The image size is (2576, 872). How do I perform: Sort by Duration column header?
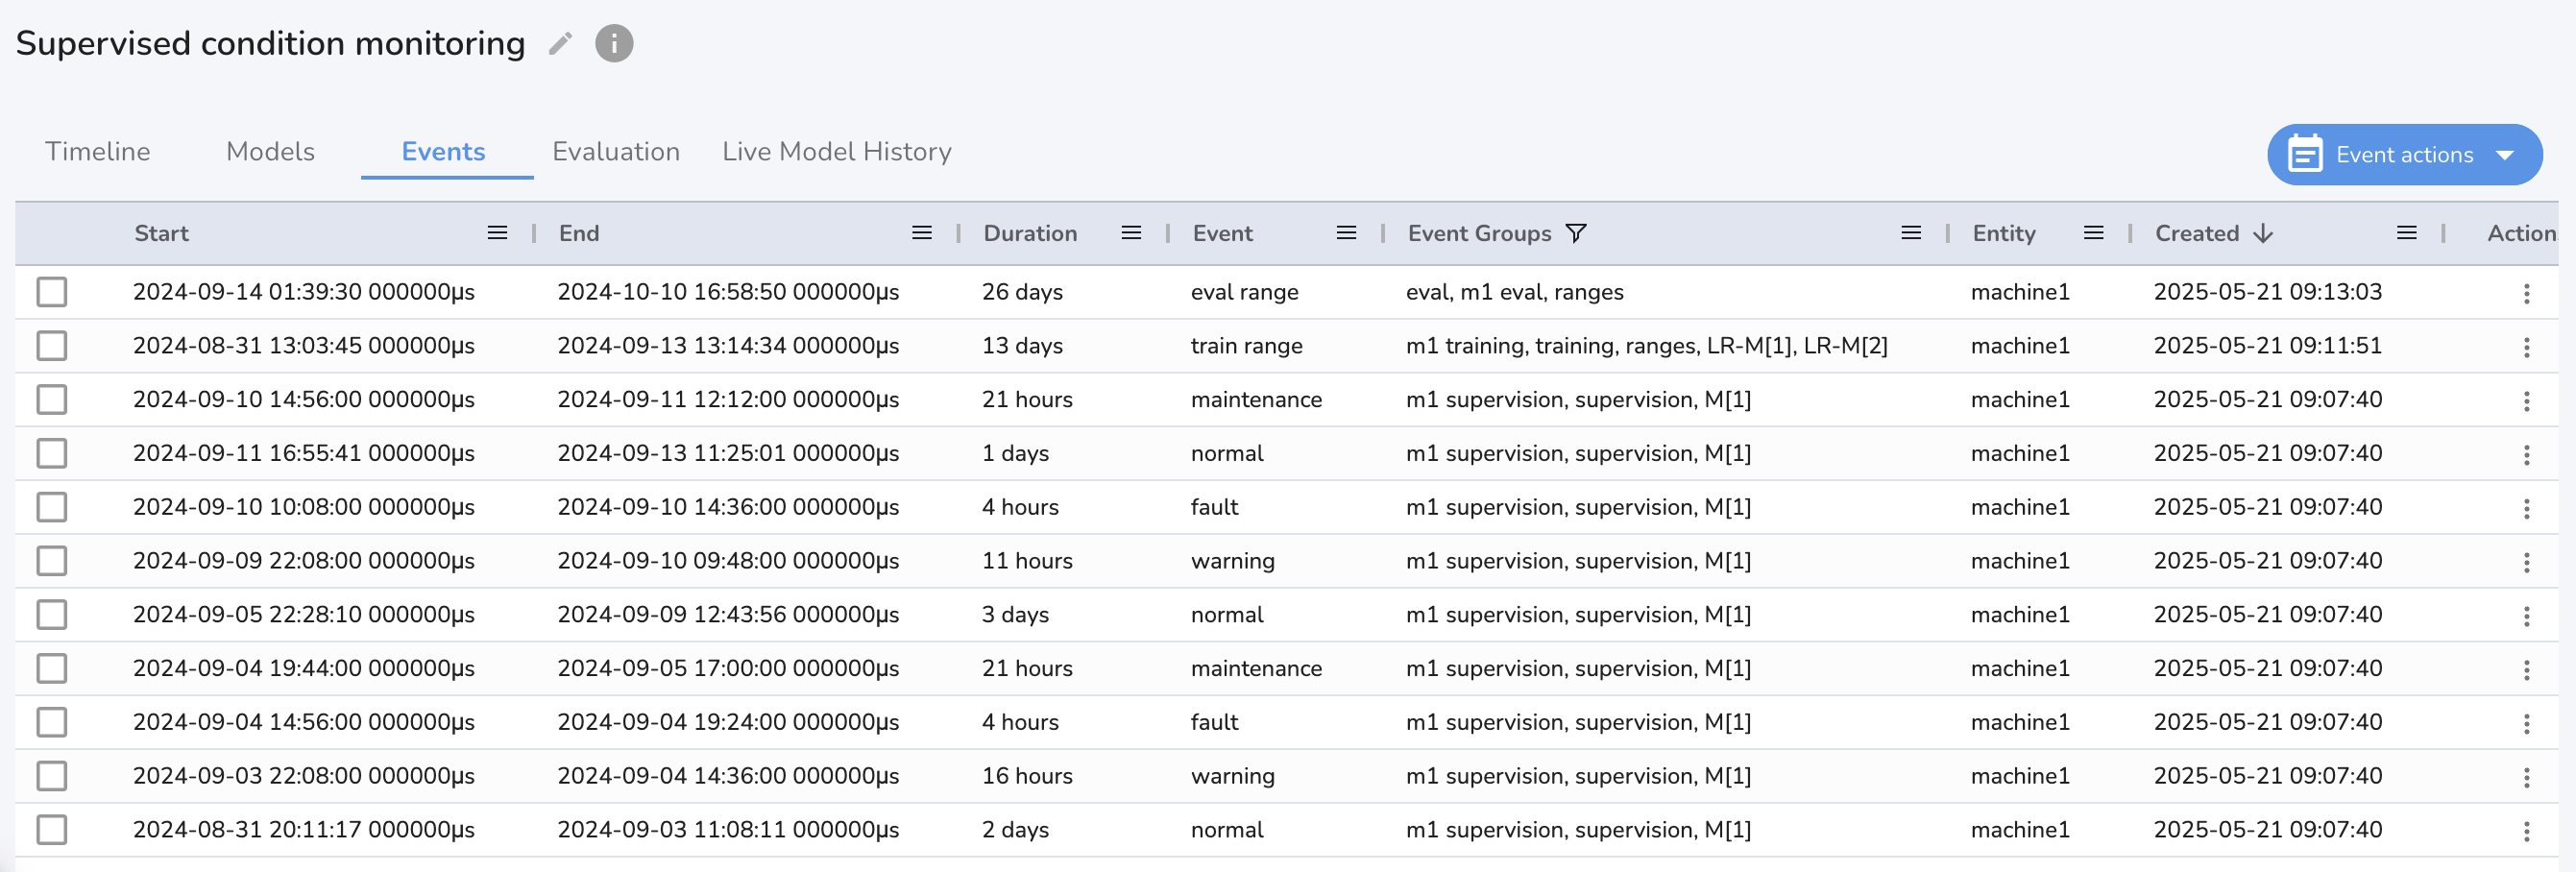[x=1030, y=233]
